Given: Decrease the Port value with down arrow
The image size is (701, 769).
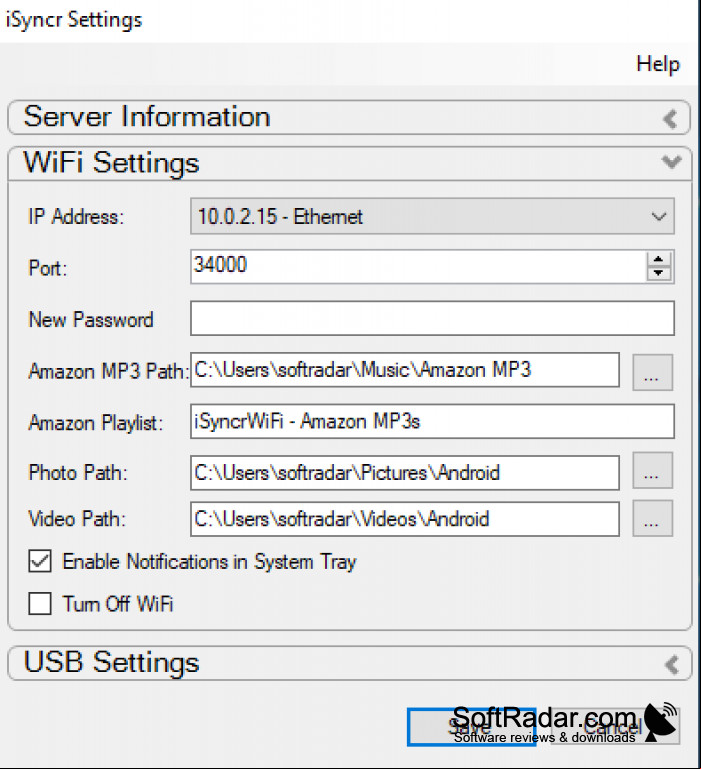Looking at the screenshot, I should (x=658, y=273).
